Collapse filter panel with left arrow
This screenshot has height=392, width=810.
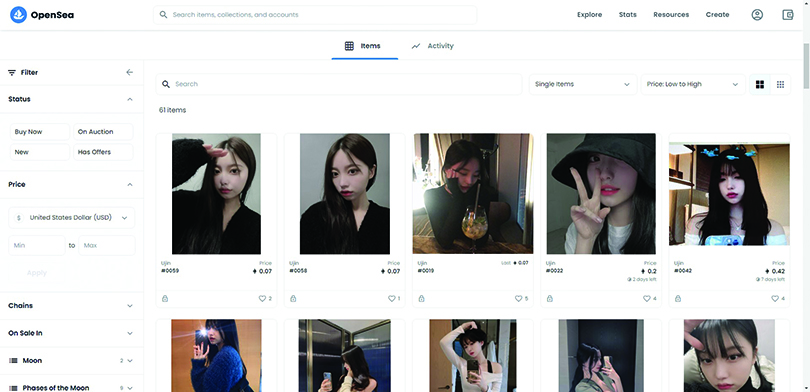coord(129,73)
